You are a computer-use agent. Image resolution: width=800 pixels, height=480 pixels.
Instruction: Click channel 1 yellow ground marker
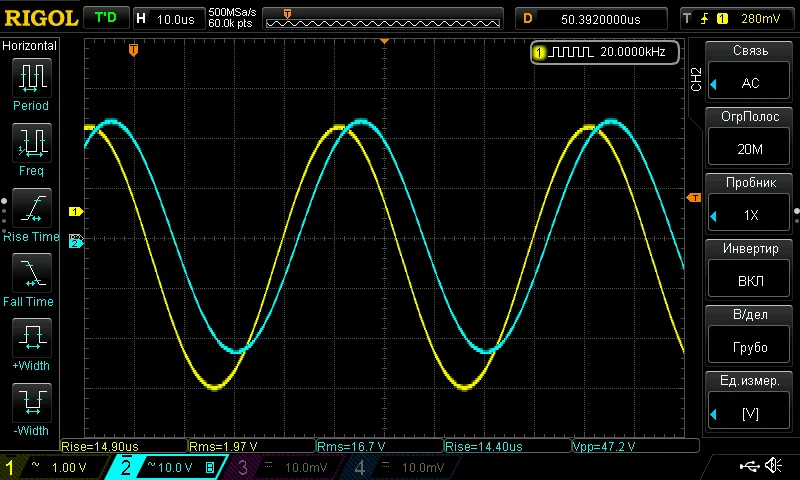click(76, 211)
